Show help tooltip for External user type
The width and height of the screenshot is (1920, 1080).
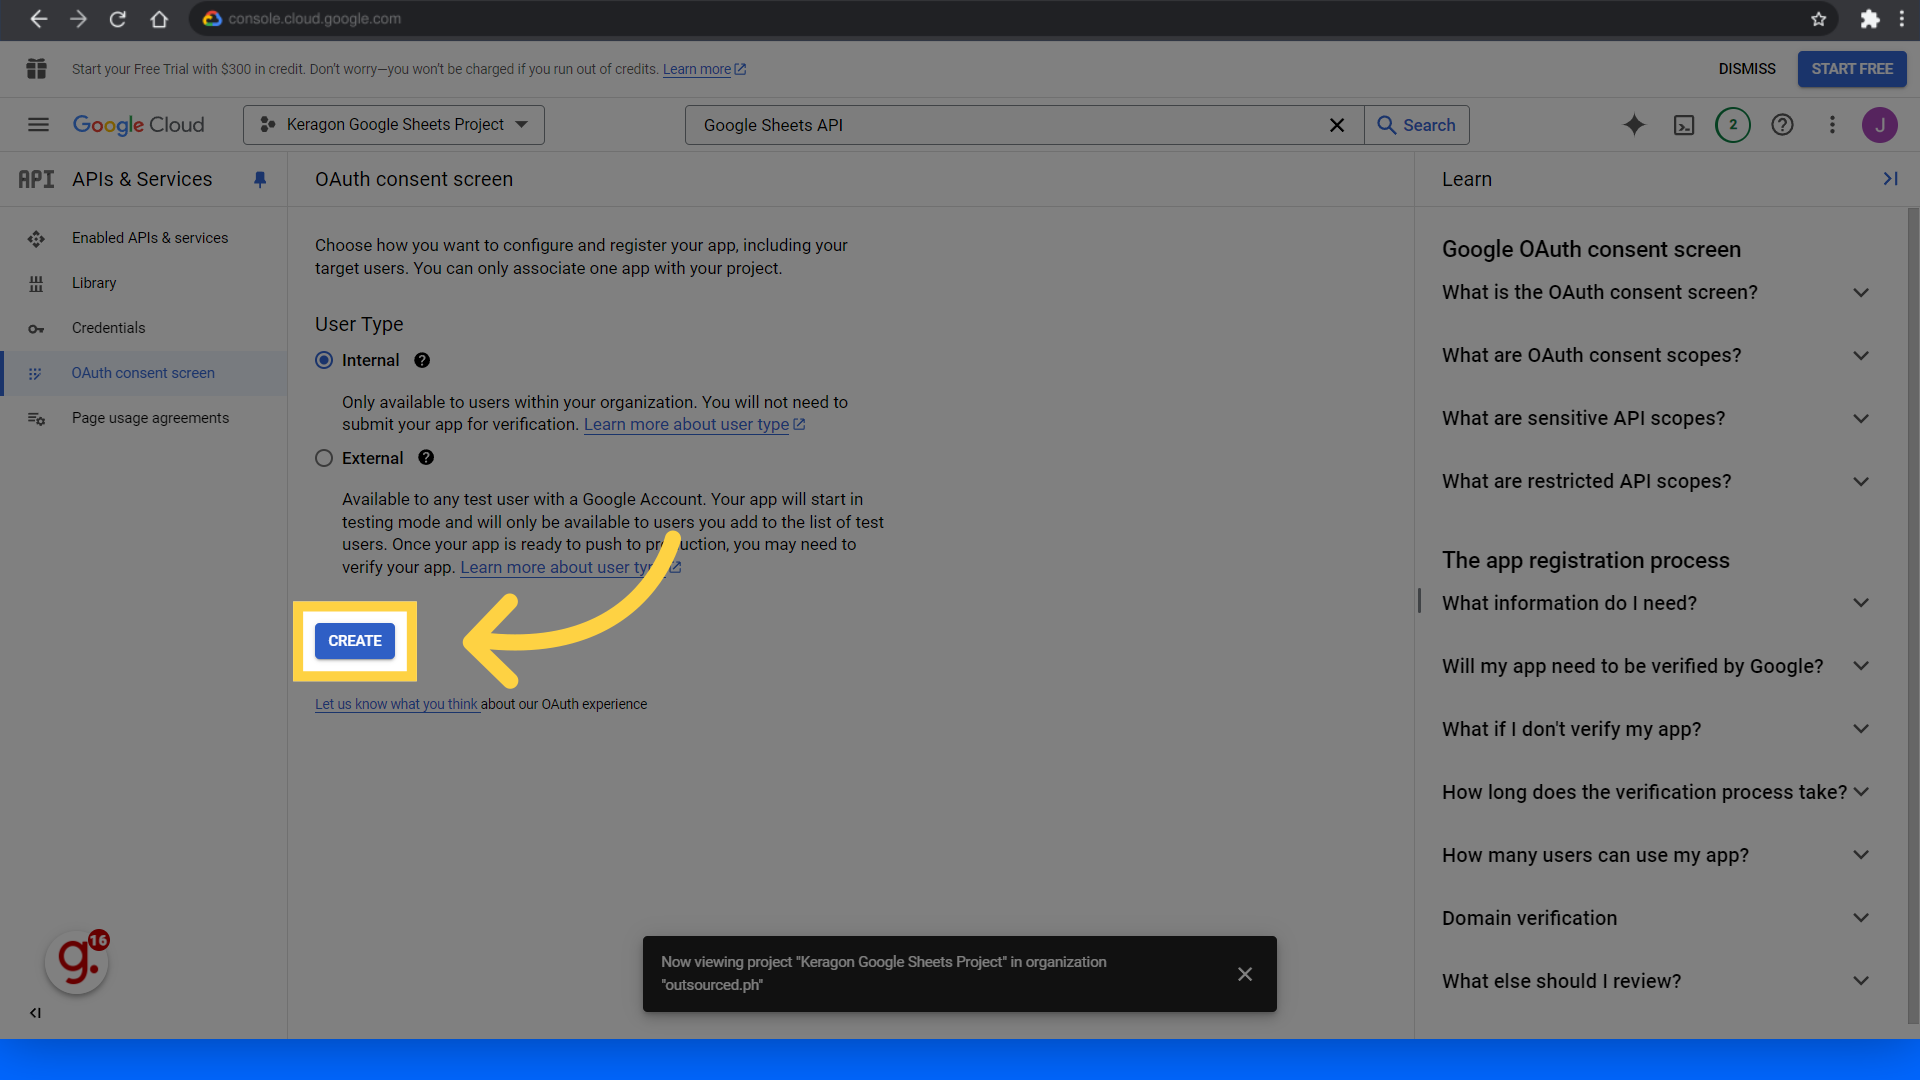click(426, 458)
